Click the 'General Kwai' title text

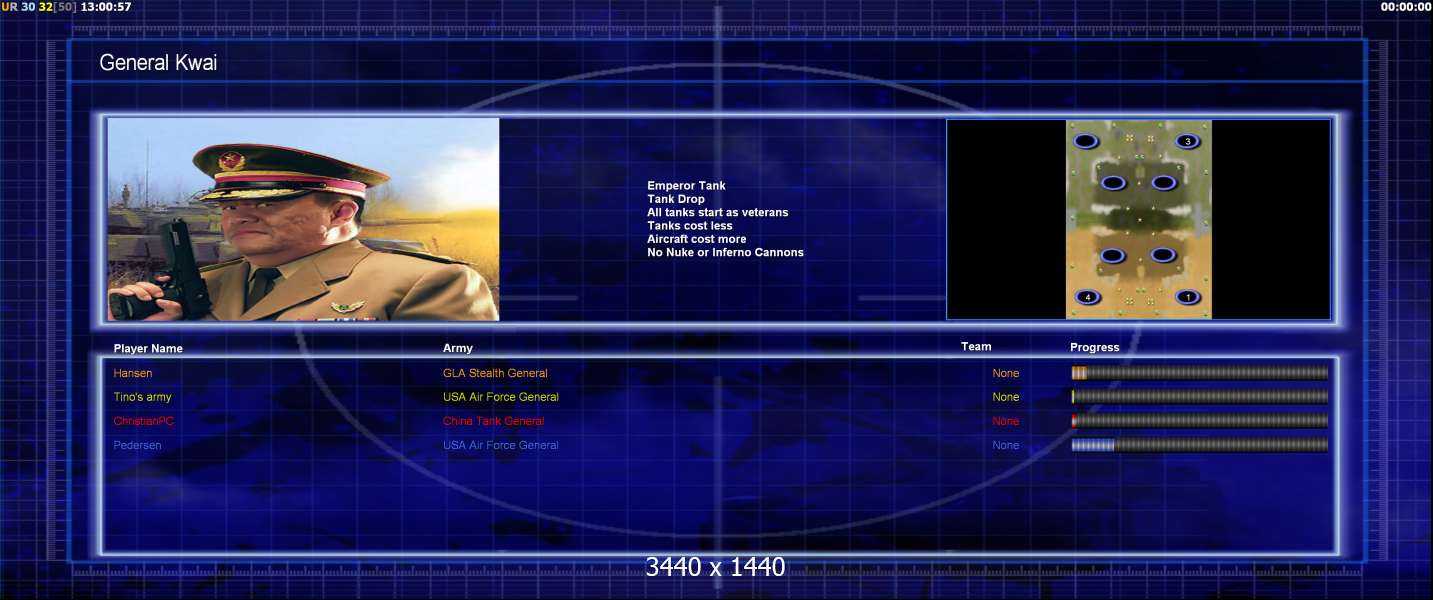158,63
